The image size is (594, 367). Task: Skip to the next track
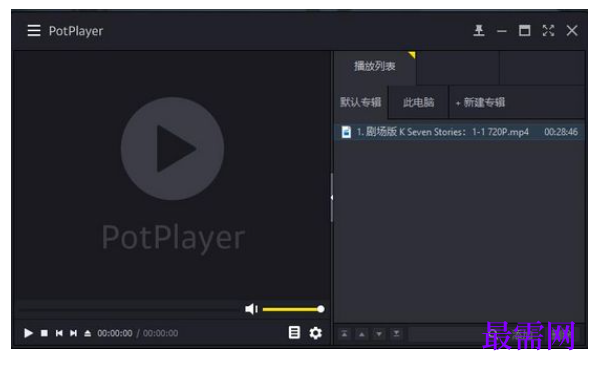coord(73,333)
